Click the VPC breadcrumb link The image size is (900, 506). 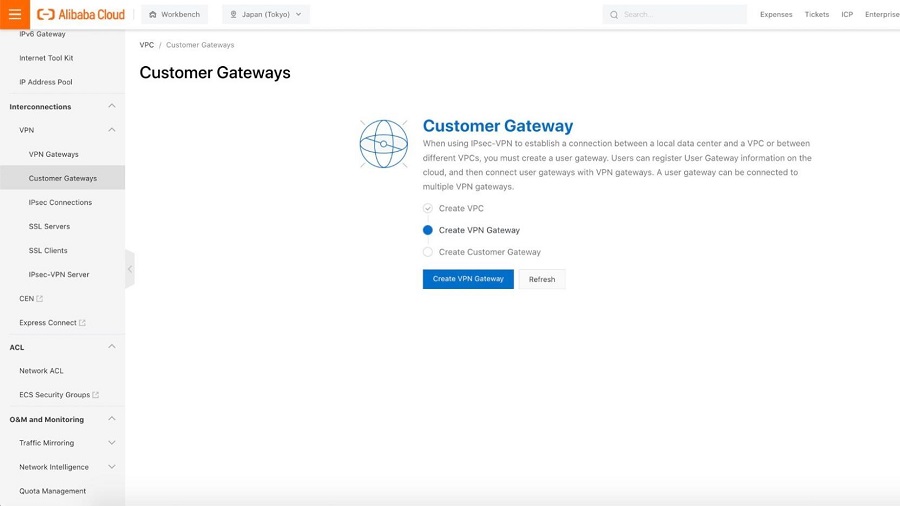[147, 45]
